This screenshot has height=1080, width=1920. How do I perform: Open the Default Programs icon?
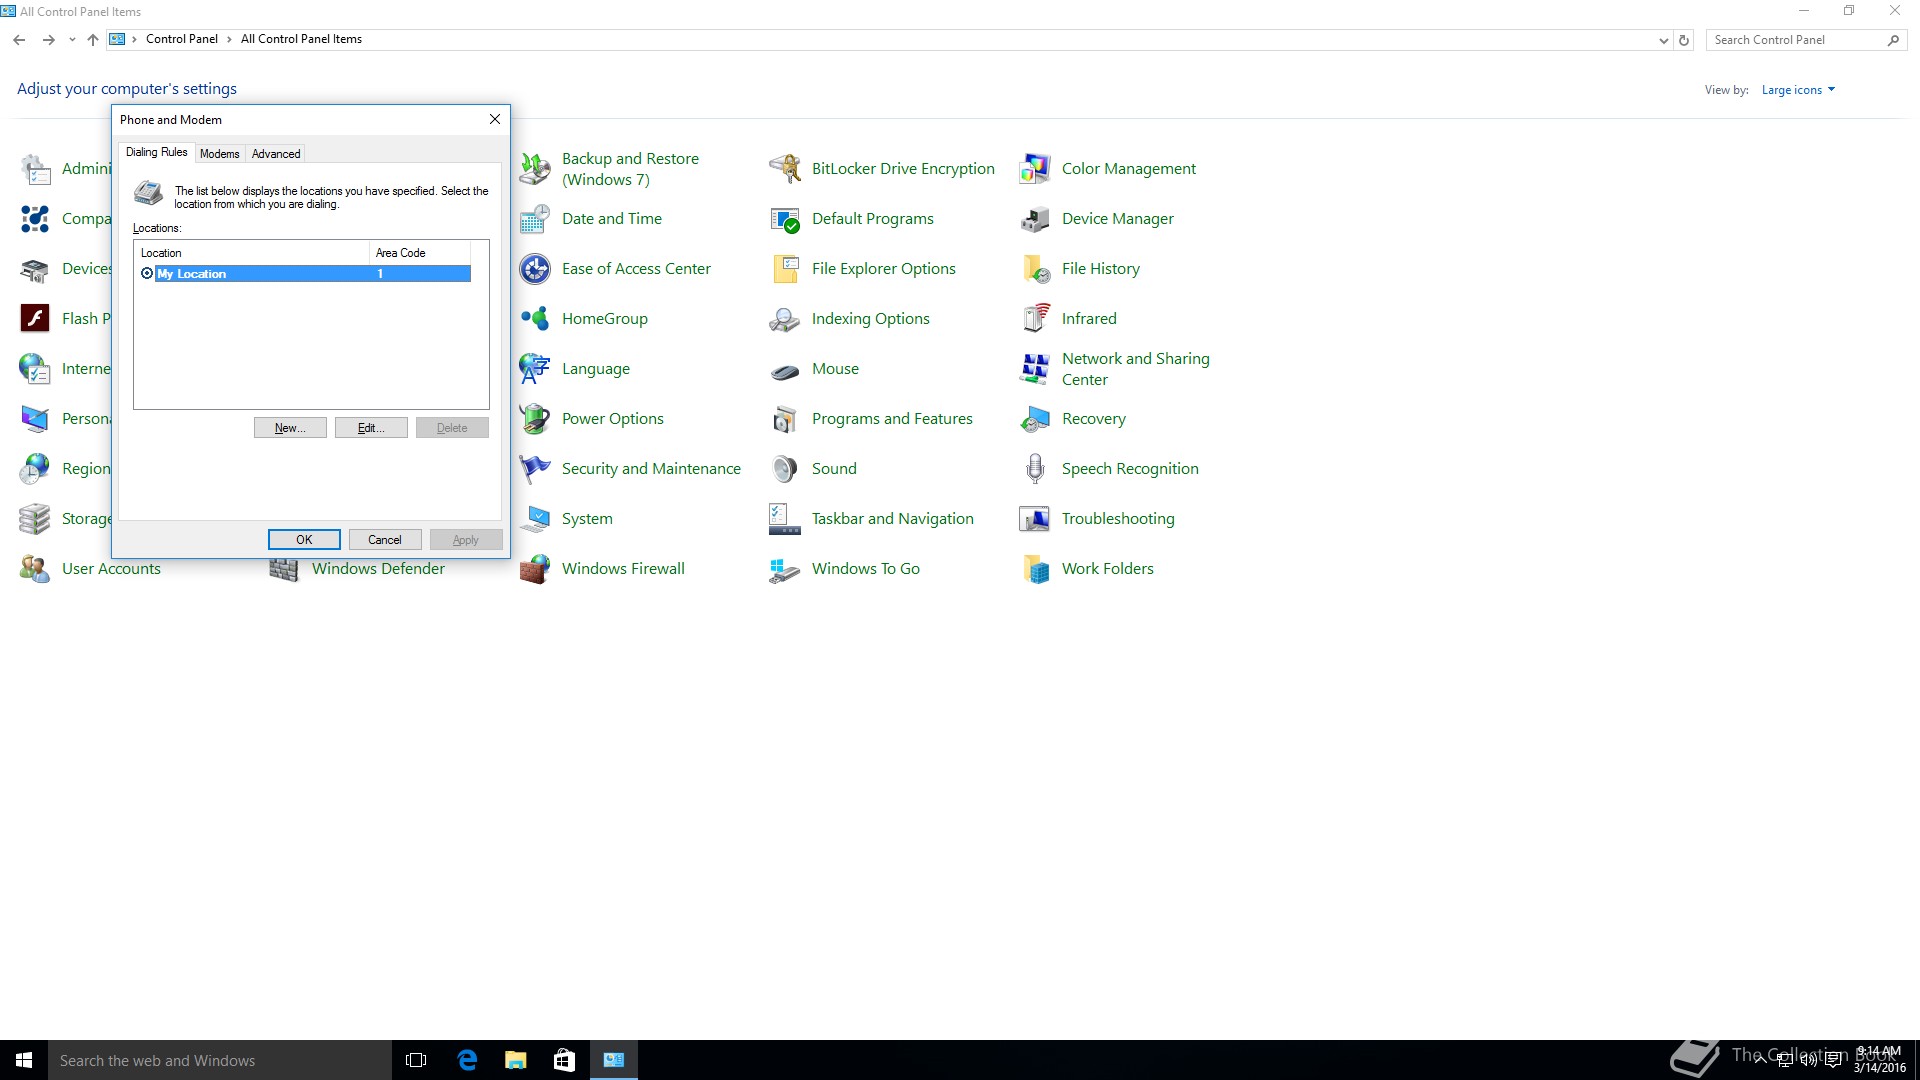click(785, 219)
